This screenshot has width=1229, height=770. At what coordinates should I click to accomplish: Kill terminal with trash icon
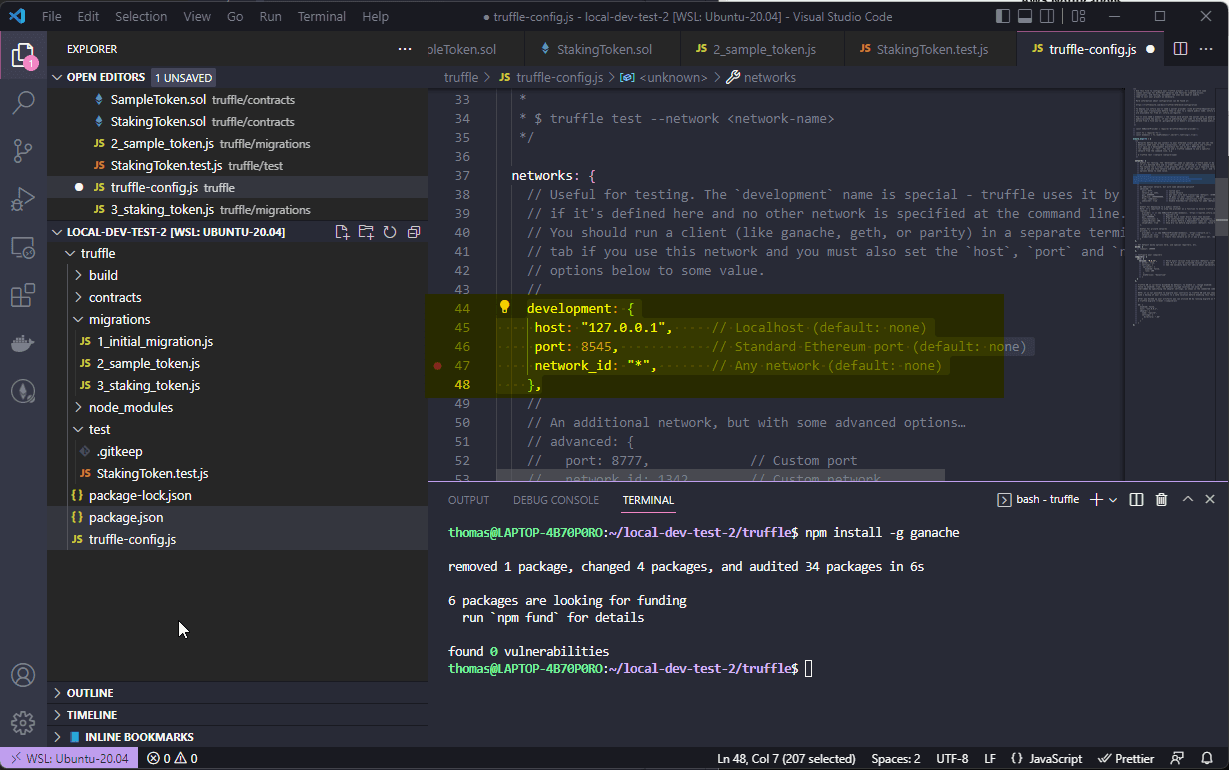(x=1161, y=499)
